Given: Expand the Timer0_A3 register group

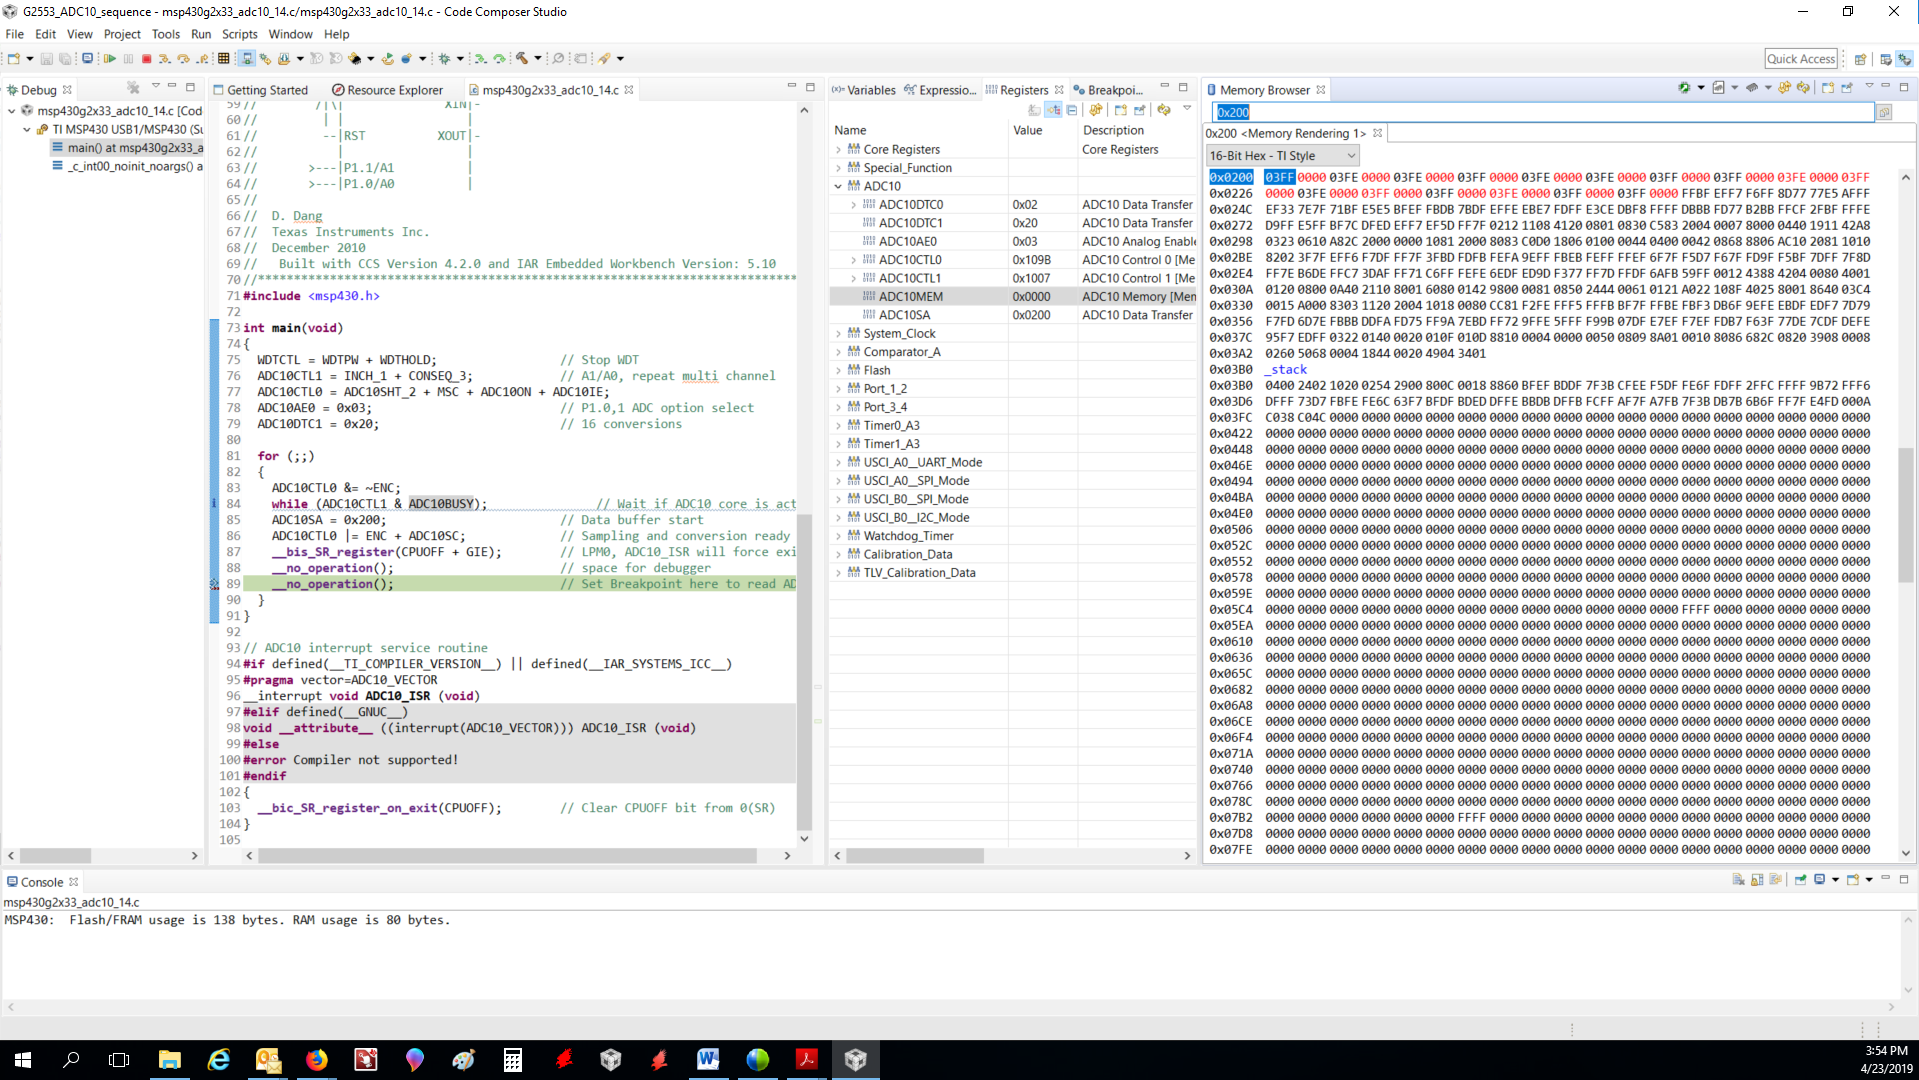Looking at the screenshot, I should (x=839, y=426).
